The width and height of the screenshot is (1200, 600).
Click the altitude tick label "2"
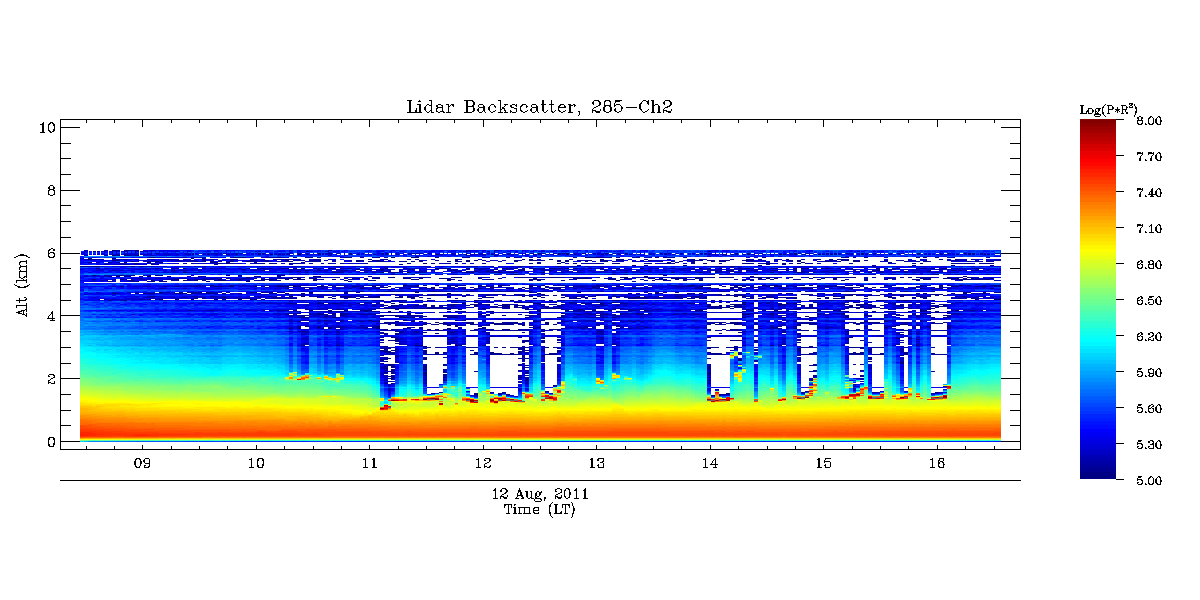[x=49, y=379]
